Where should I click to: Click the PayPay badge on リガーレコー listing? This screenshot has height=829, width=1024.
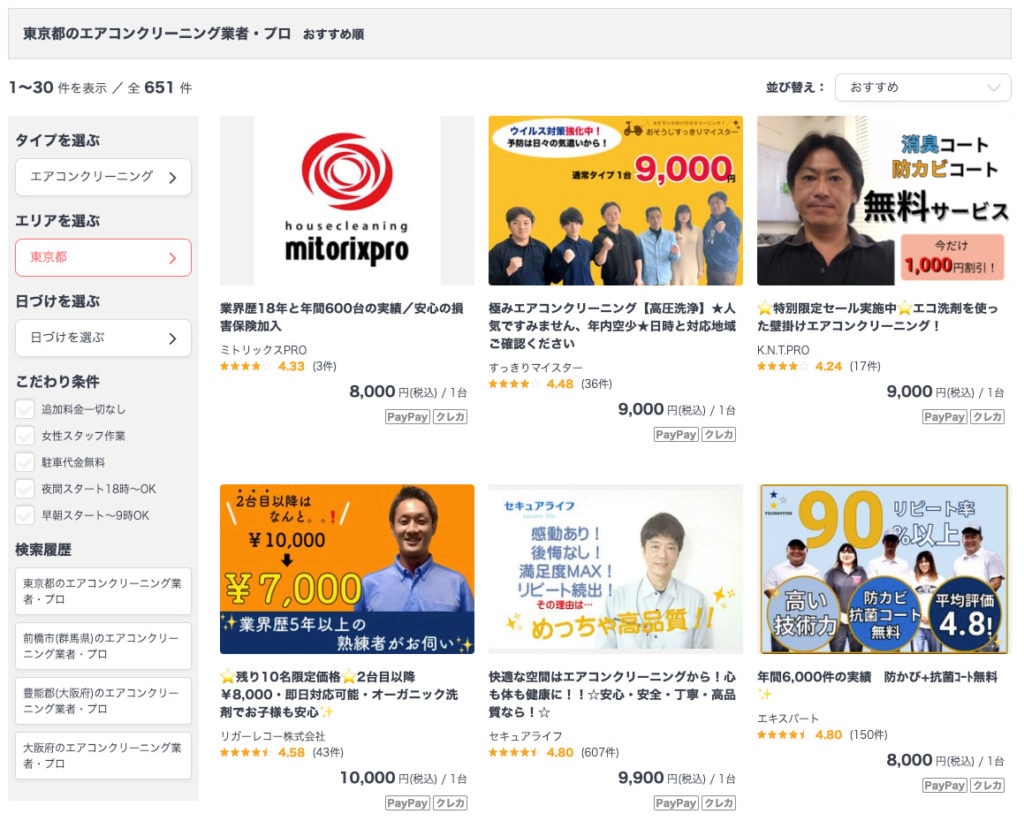click(x=408, y=803)
